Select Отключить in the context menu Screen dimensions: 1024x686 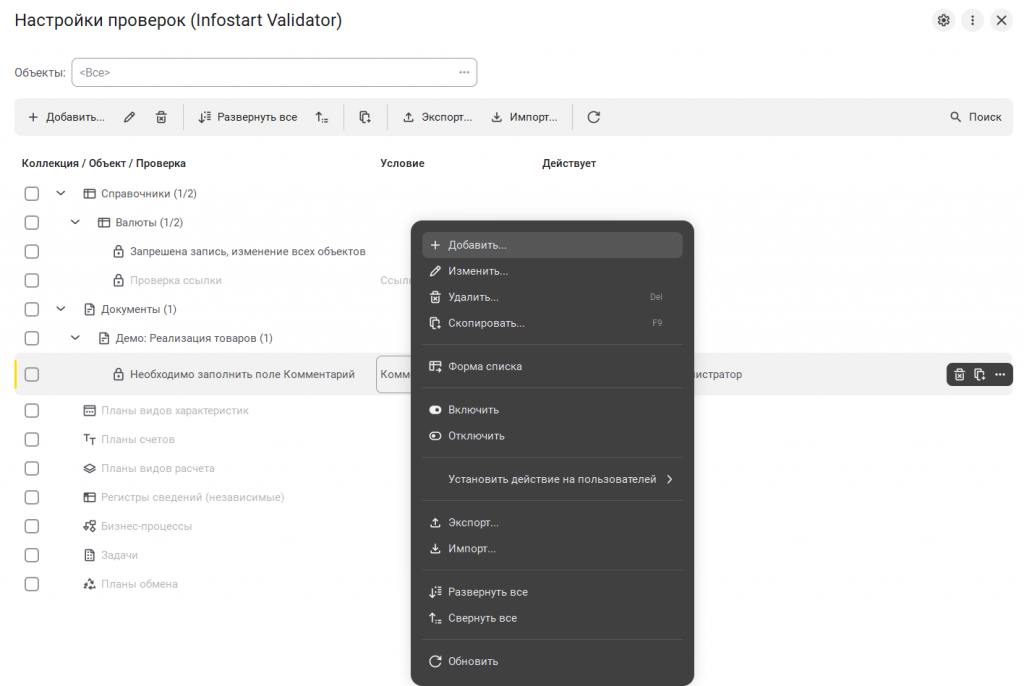point(476,436)
